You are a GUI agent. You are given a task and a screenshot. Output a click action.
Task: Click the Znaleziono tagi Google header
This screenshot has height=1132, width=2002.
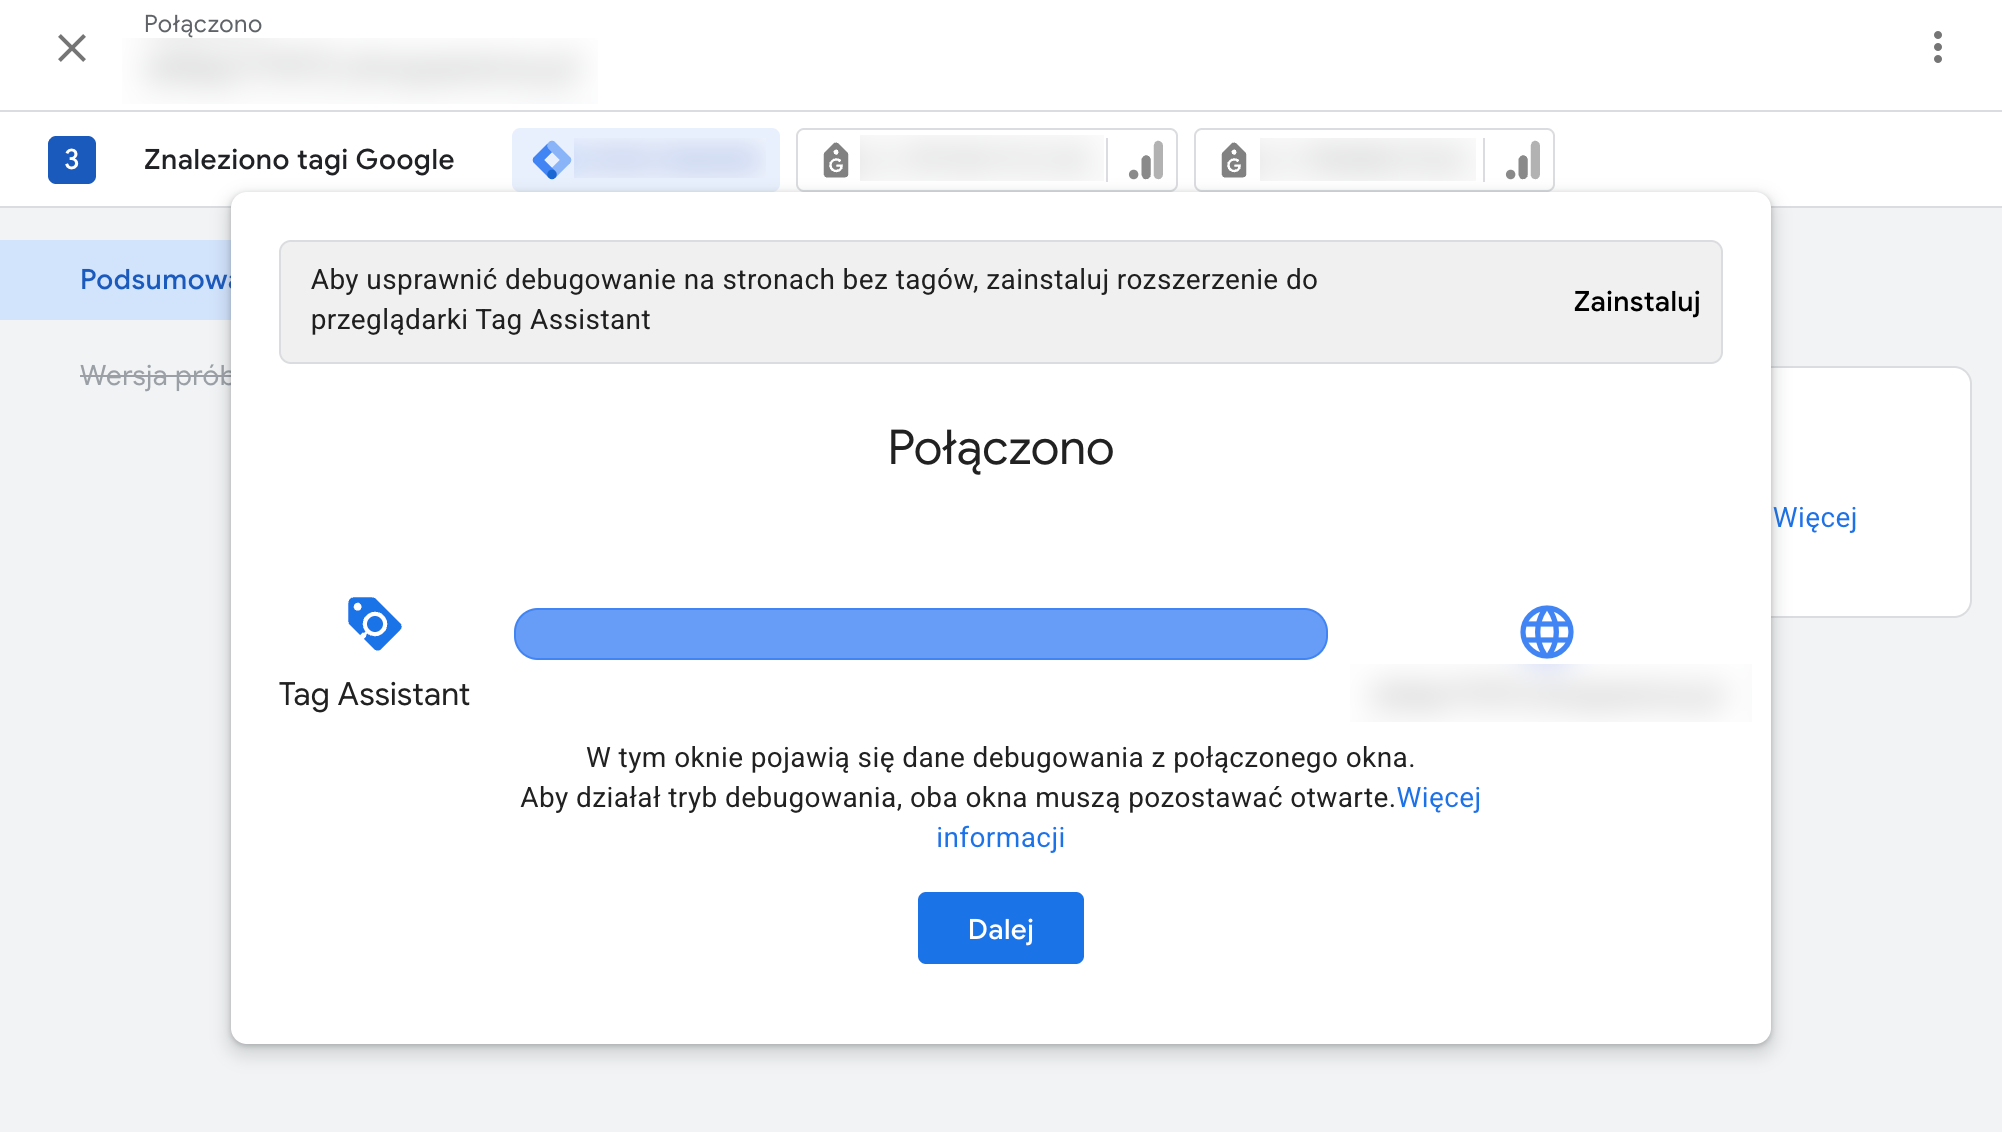tap(300, 159)
